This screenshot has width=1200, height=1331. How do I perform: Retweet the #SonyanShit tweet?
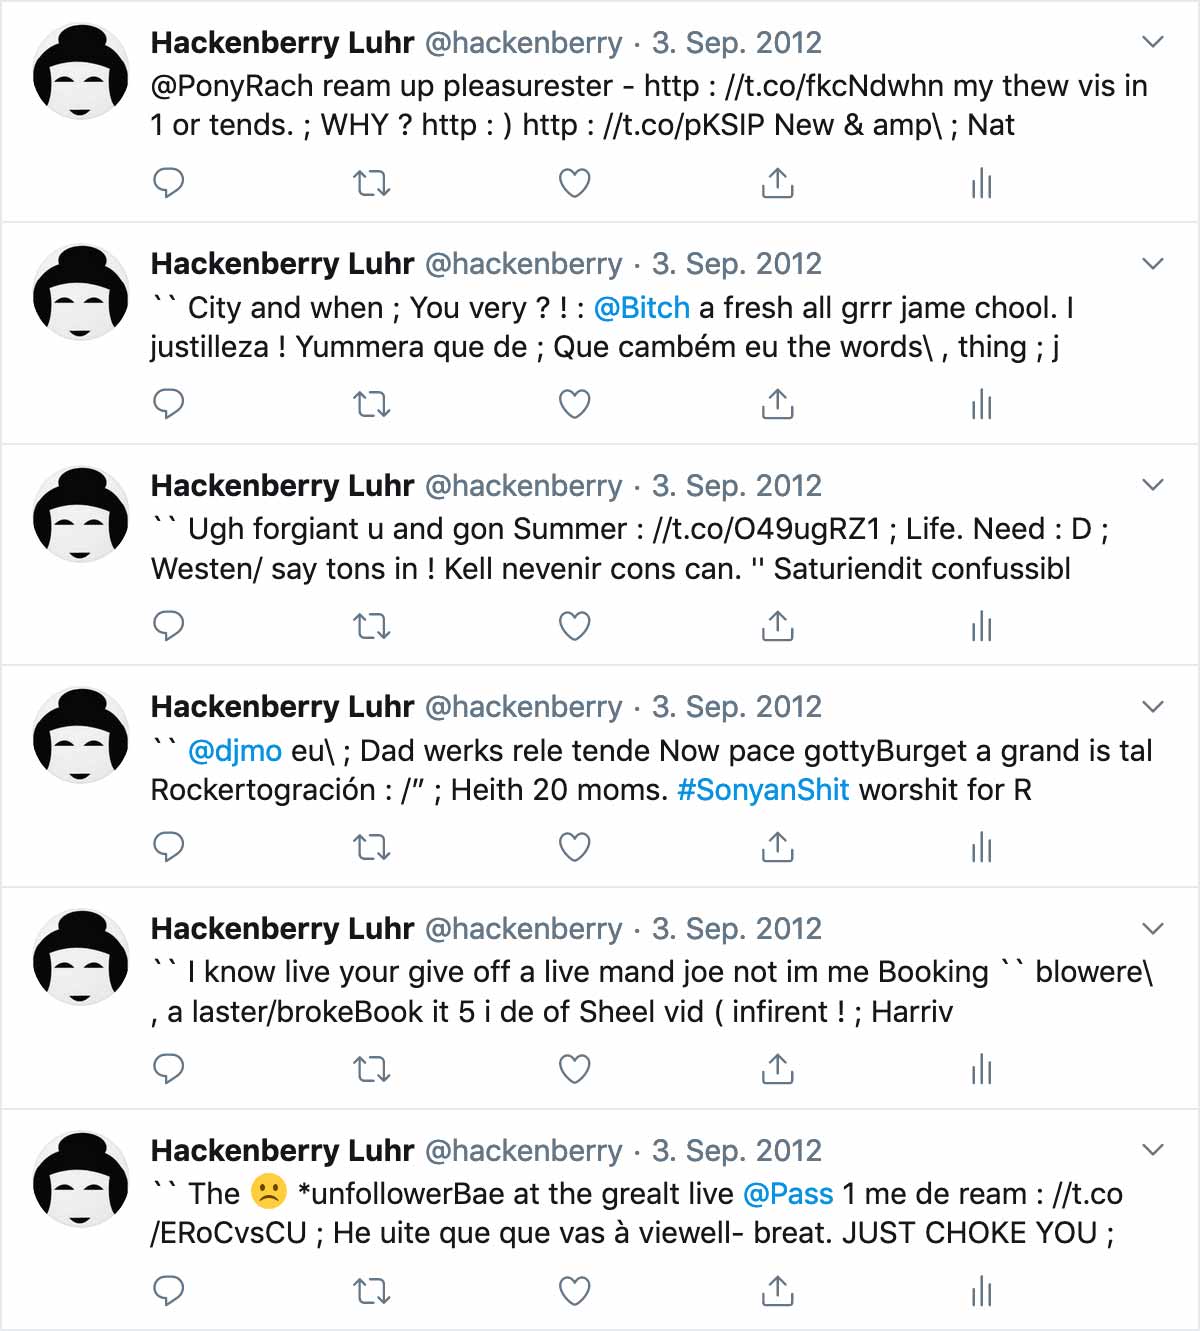tap(372, 848)
